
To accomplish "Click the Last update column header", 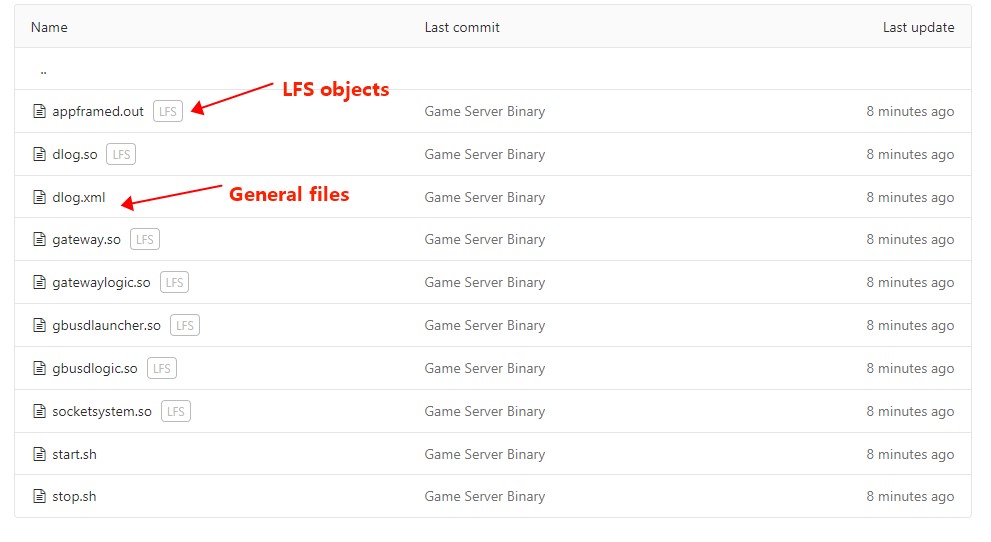I will click(x=918, y=27).
